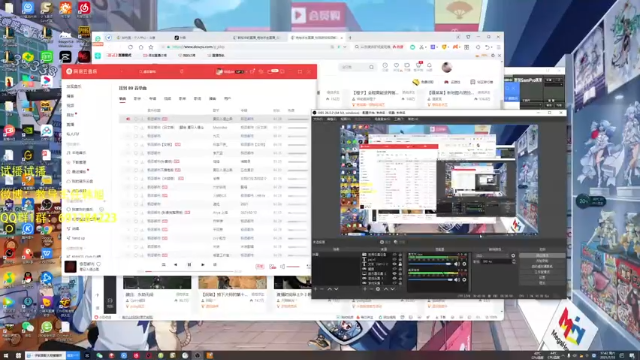This screenshot has height=360, width=640.
Task: Move OBS source down with the arrow
Action: click(393, 289)
